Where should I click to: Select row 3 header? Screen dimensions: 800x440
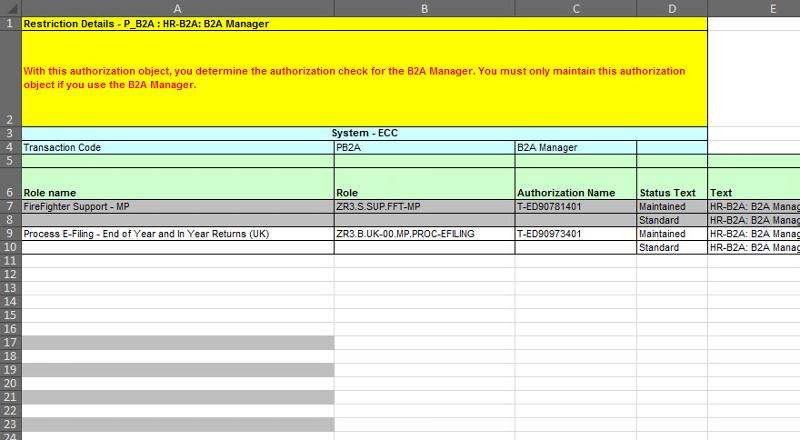tap(10, 133)
